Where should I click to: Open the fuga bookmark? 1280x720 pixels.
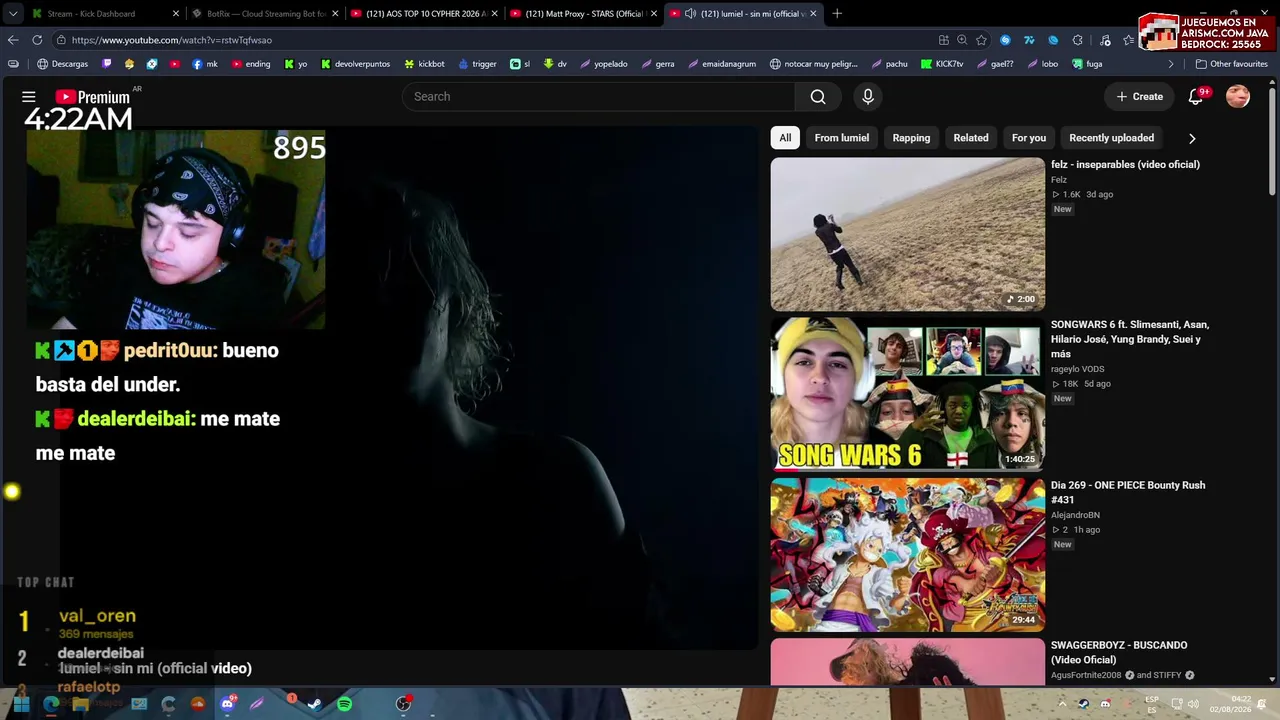1087,64
